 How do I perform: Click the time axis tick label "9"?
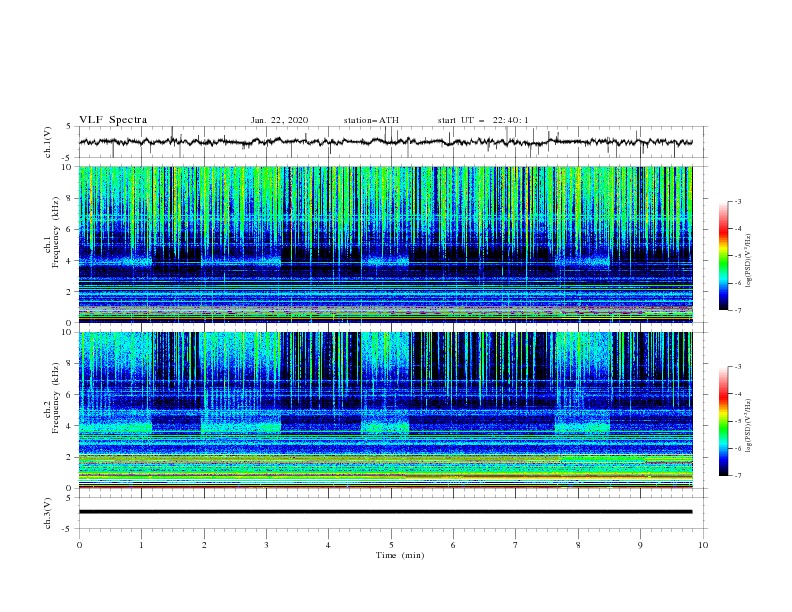pyautogui.click(x=640, y=545)
